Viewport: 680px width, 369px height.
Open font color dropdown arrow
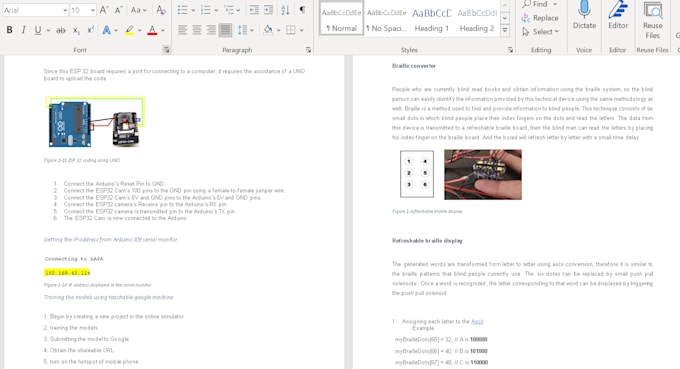pos(163,30)
